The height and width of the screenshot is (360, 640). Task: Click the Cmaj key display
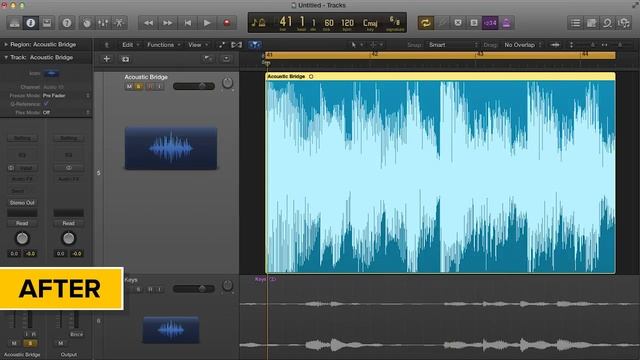[370, 23]
